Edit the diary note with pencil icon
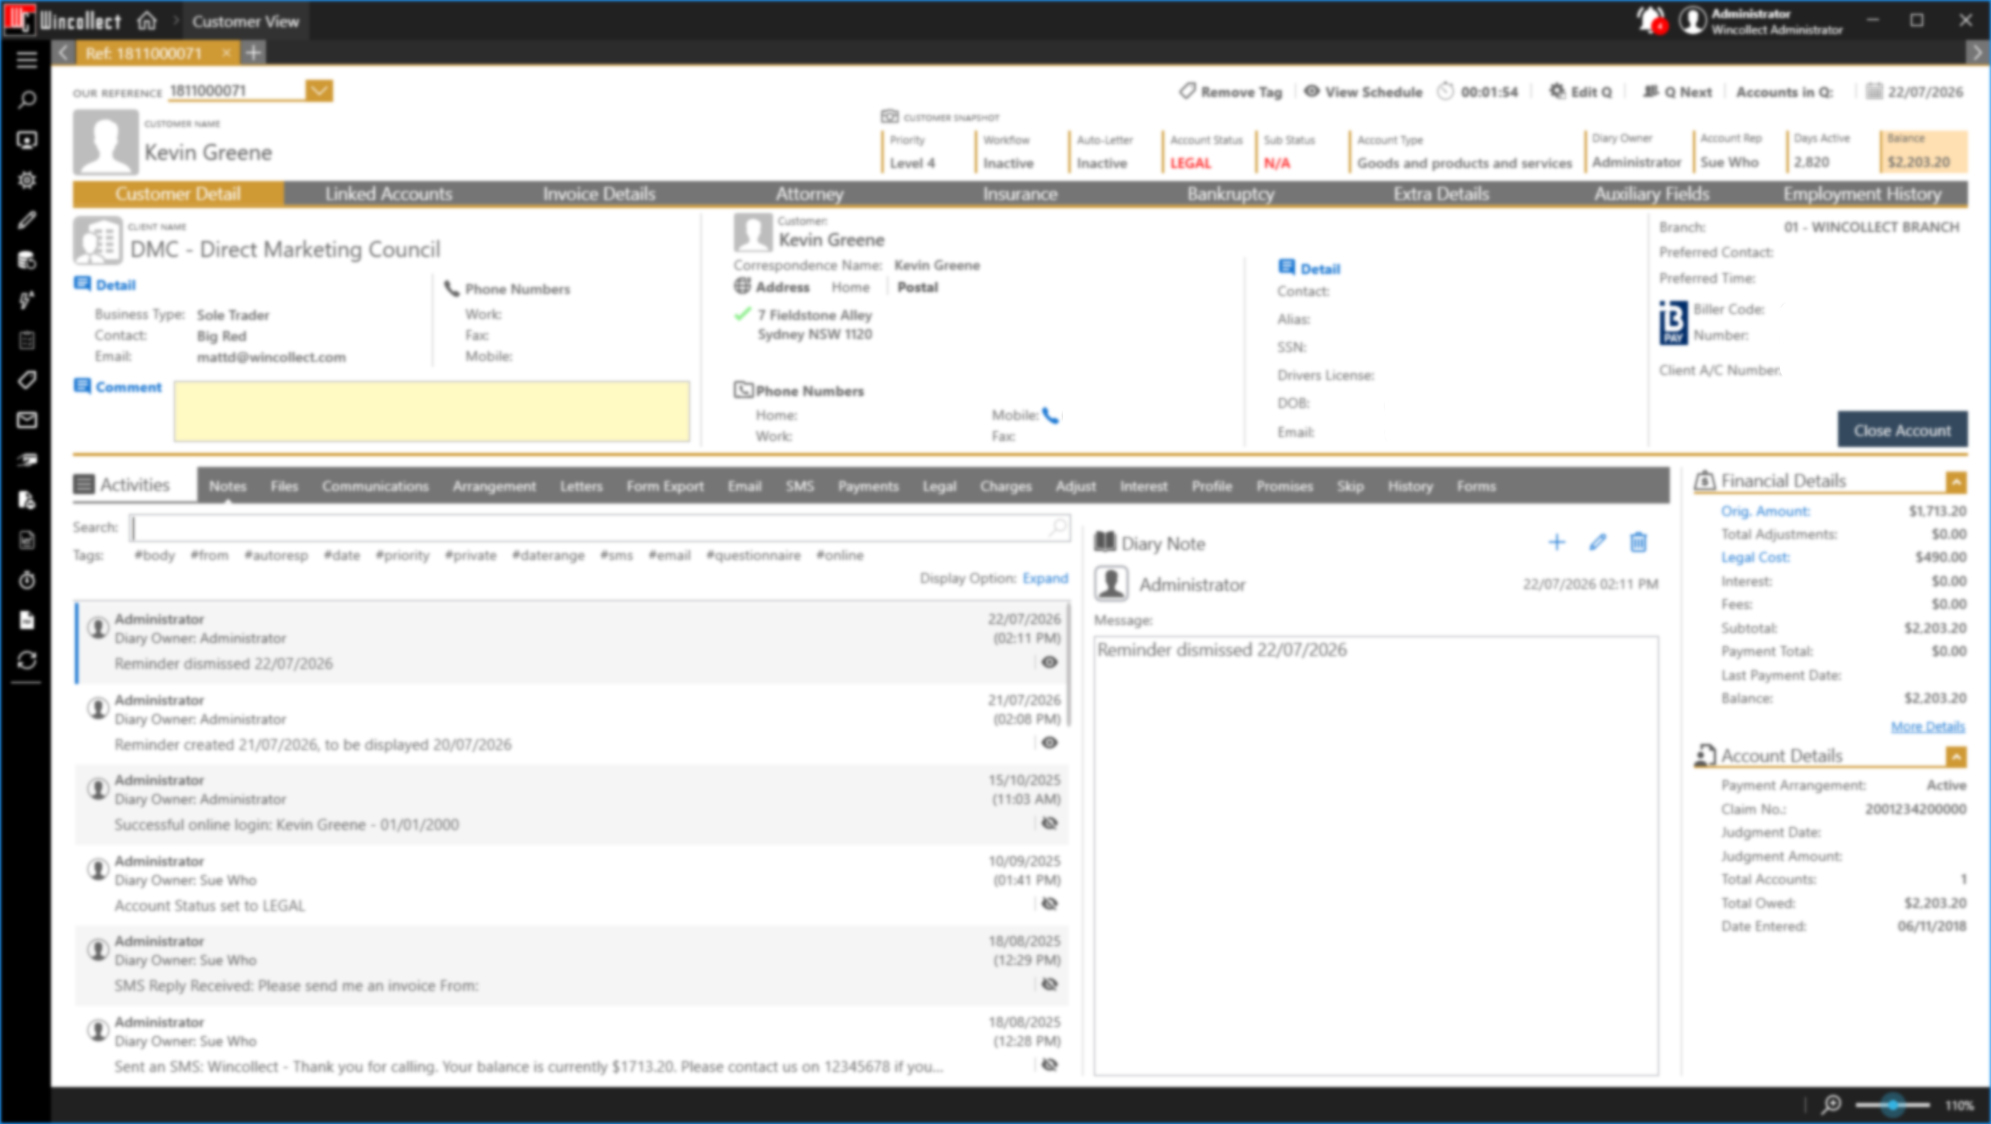 pos(1597,542)
